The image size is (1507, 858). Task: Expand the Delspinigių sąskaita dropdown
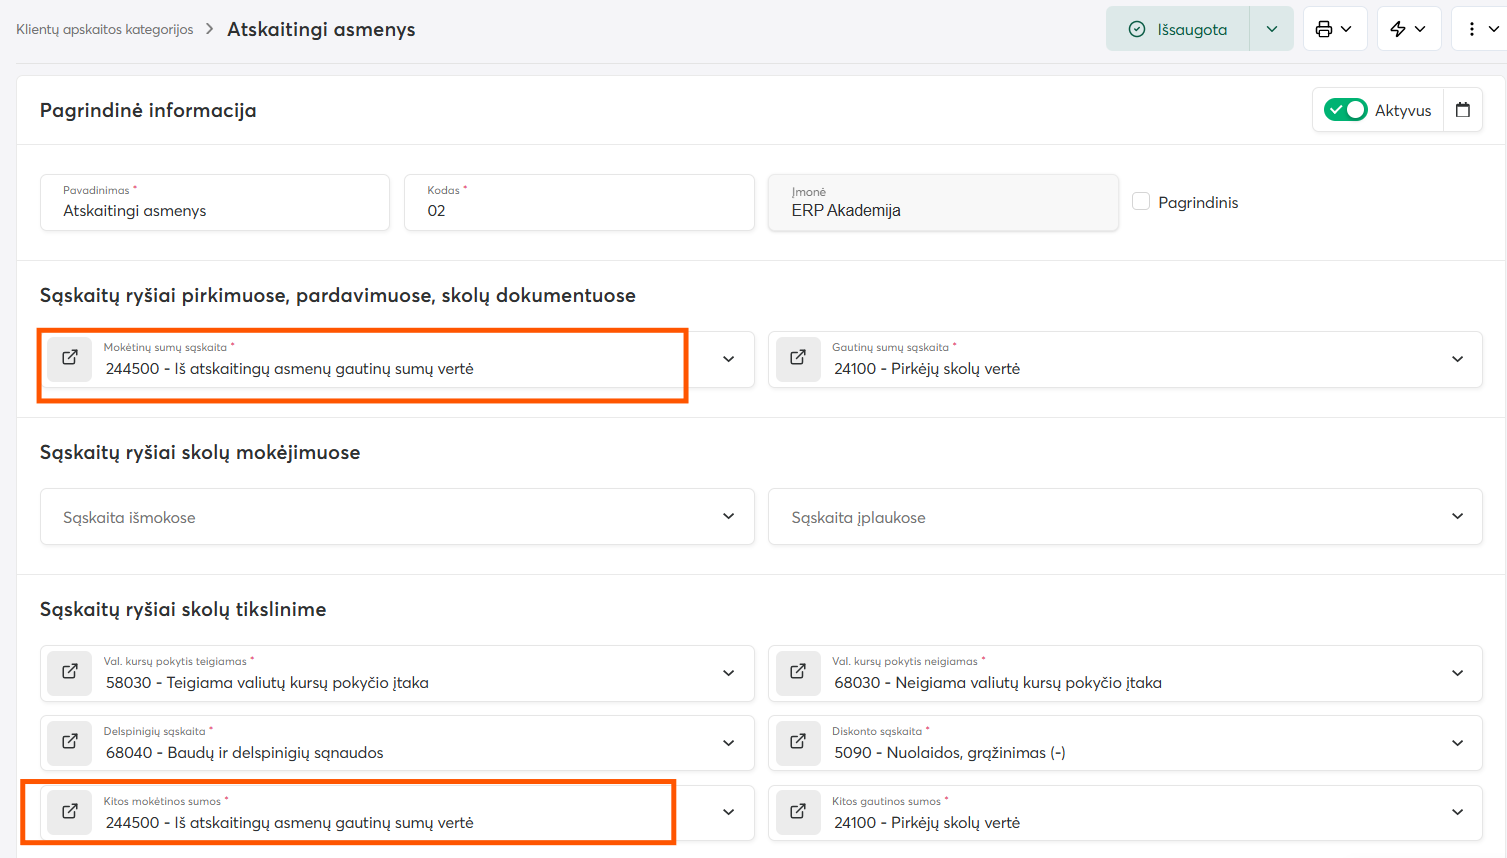tap(729, 743)
